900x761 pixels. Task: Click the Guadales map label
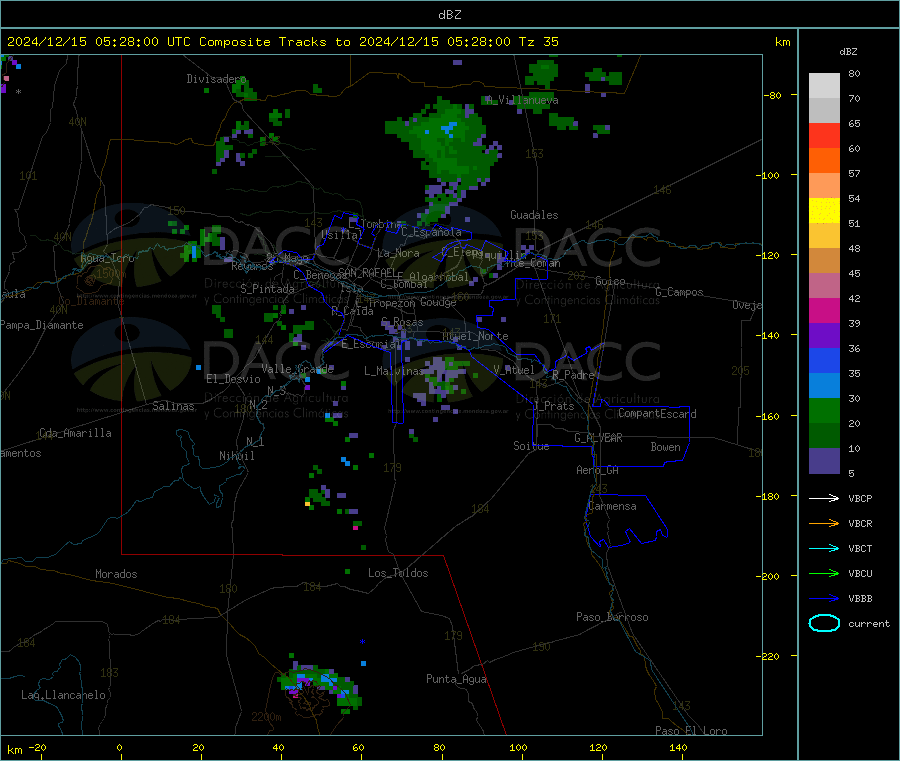(534, 215)
